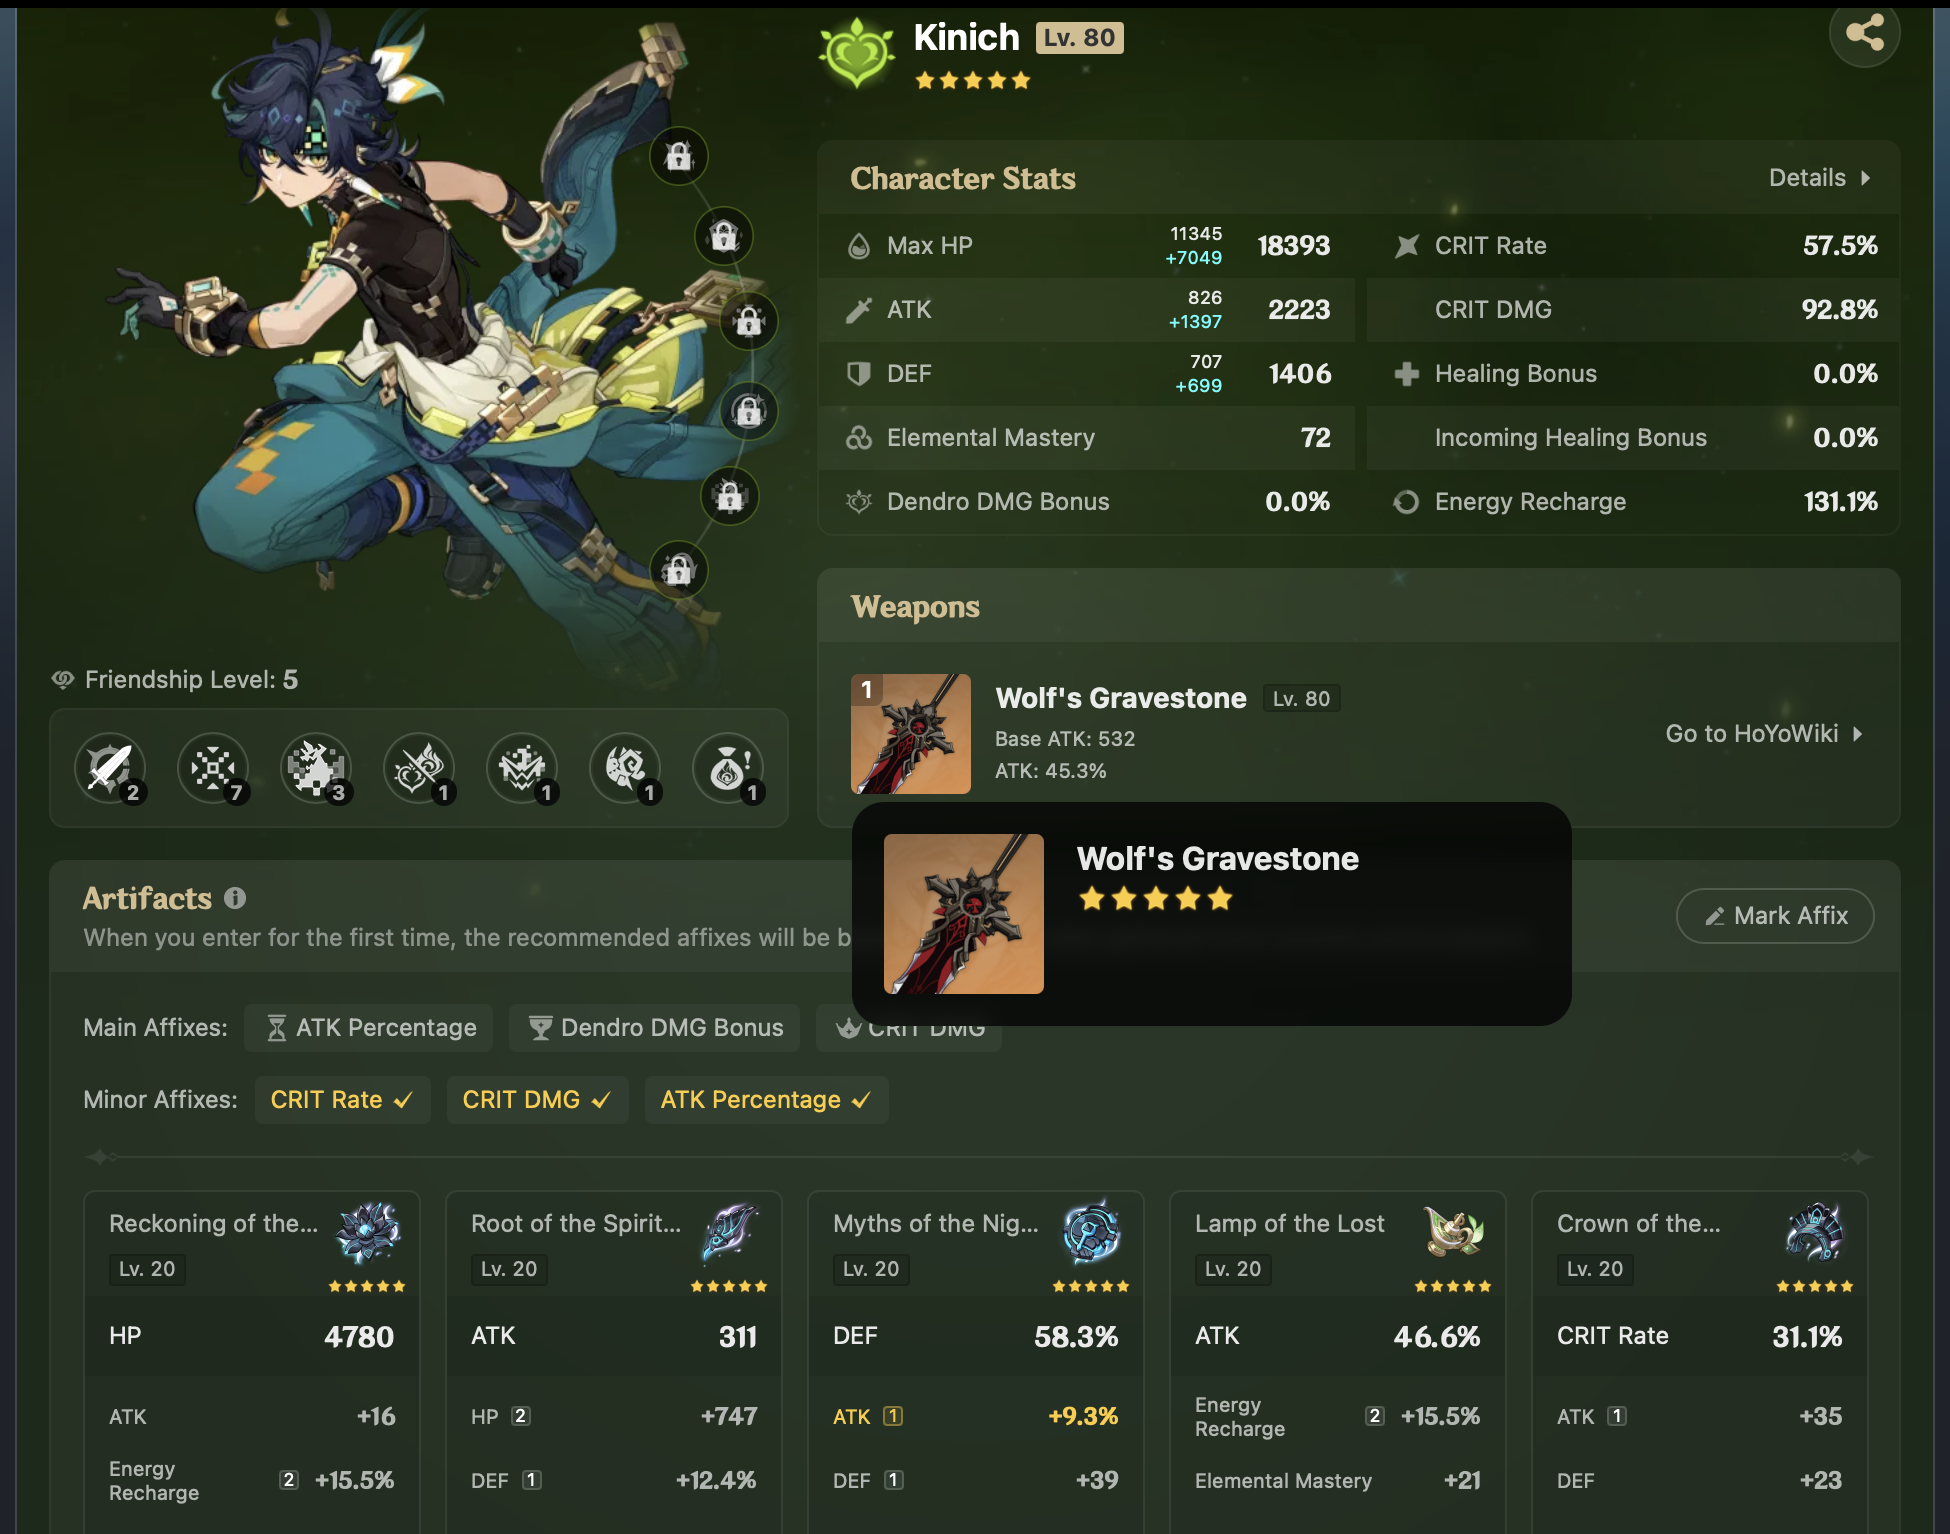The height and width of the screenshot is (1534, 1950).
Task: Click the Dendro element emblem beside Kinich
Action: coord(857,53)
